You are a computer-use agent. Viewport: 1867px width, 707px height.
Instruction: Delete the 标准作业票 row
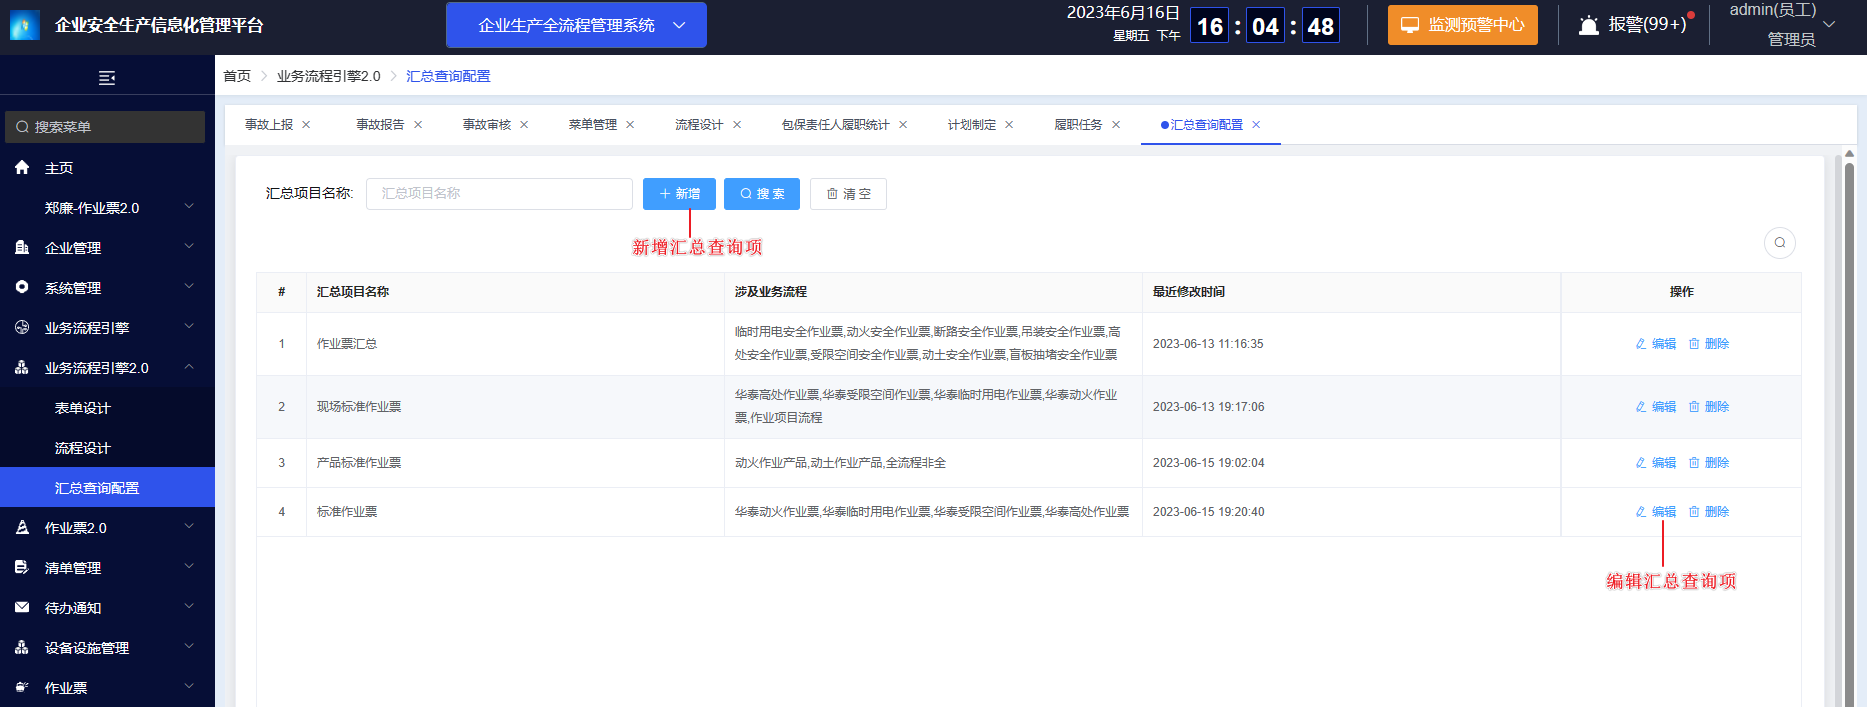click(1709, 512)
